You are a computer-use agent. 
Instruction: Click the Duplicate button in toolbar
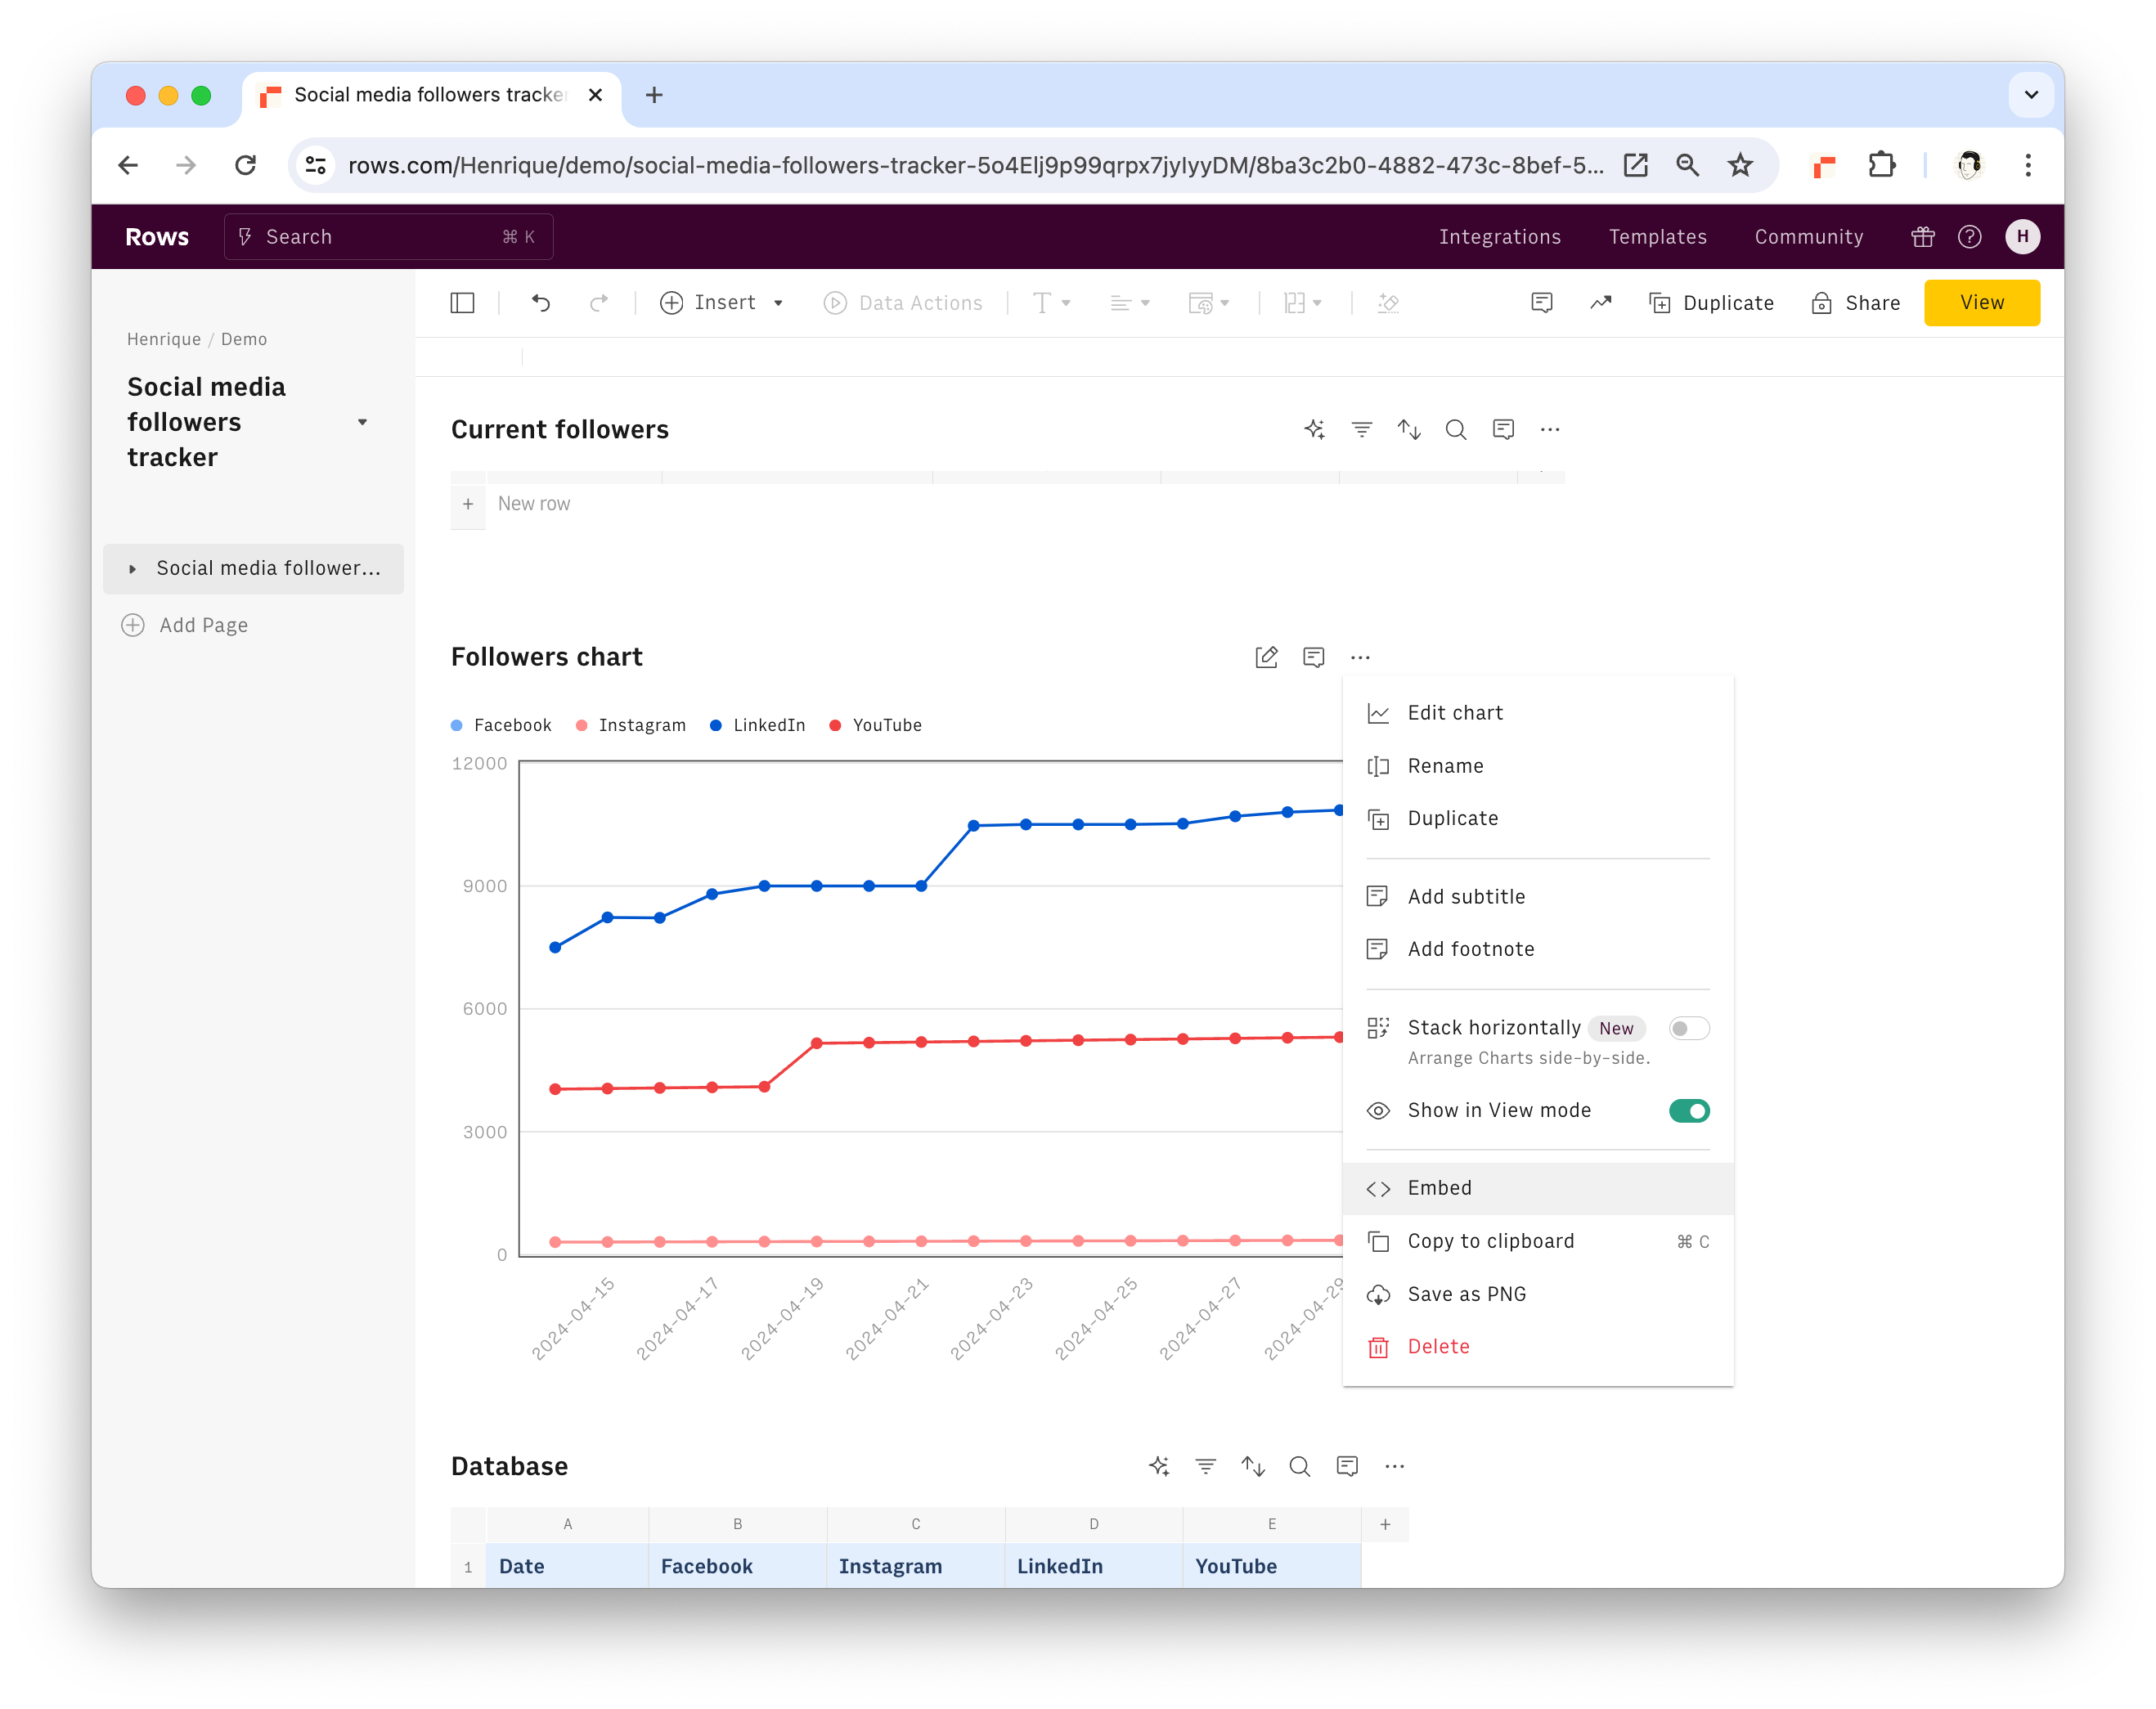(1714, 303)
